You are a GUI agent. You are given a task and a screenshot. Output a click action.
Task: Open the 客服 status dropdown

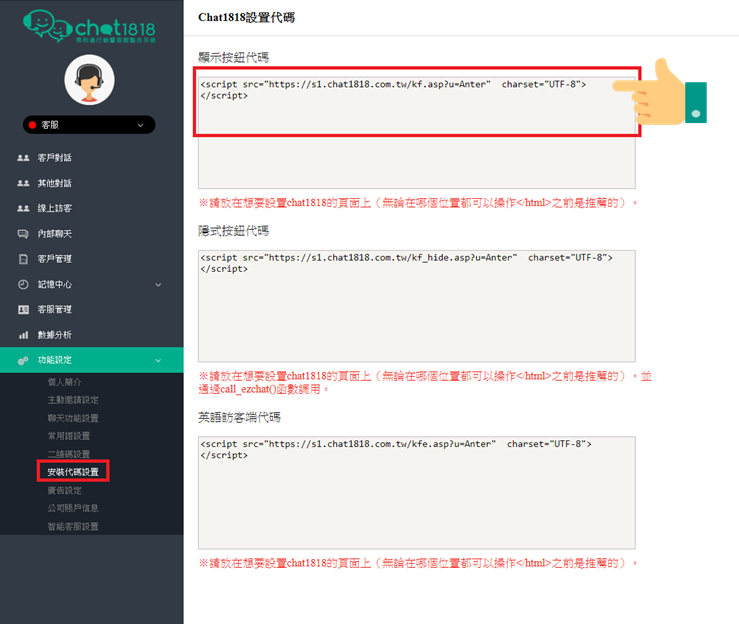coord(89,125)
